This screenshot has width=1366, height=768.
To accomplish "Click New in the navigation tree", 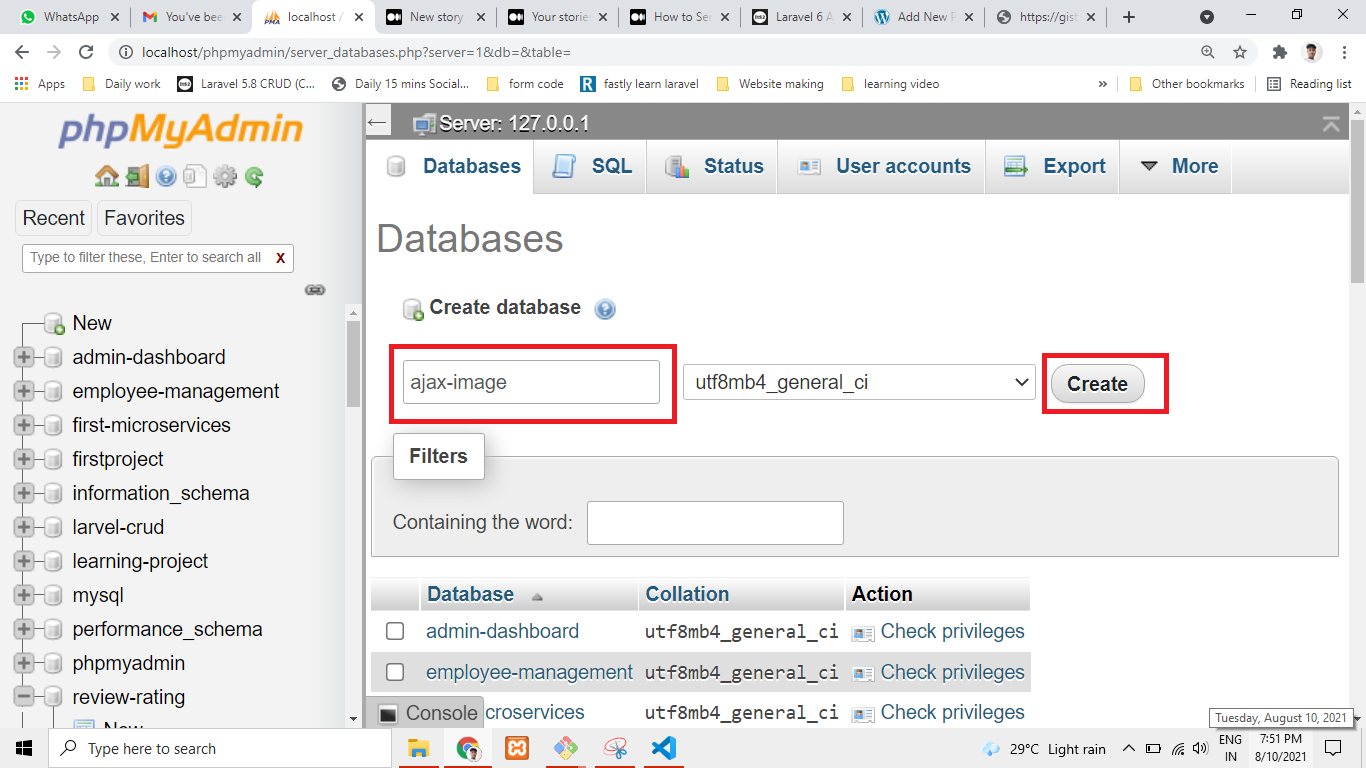I will coord(92,323).
